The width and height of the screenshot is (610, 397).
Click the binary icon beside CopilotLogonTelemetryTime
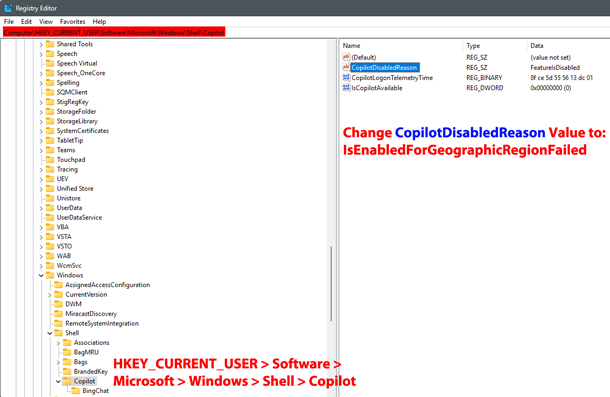(x=346, y=77)
